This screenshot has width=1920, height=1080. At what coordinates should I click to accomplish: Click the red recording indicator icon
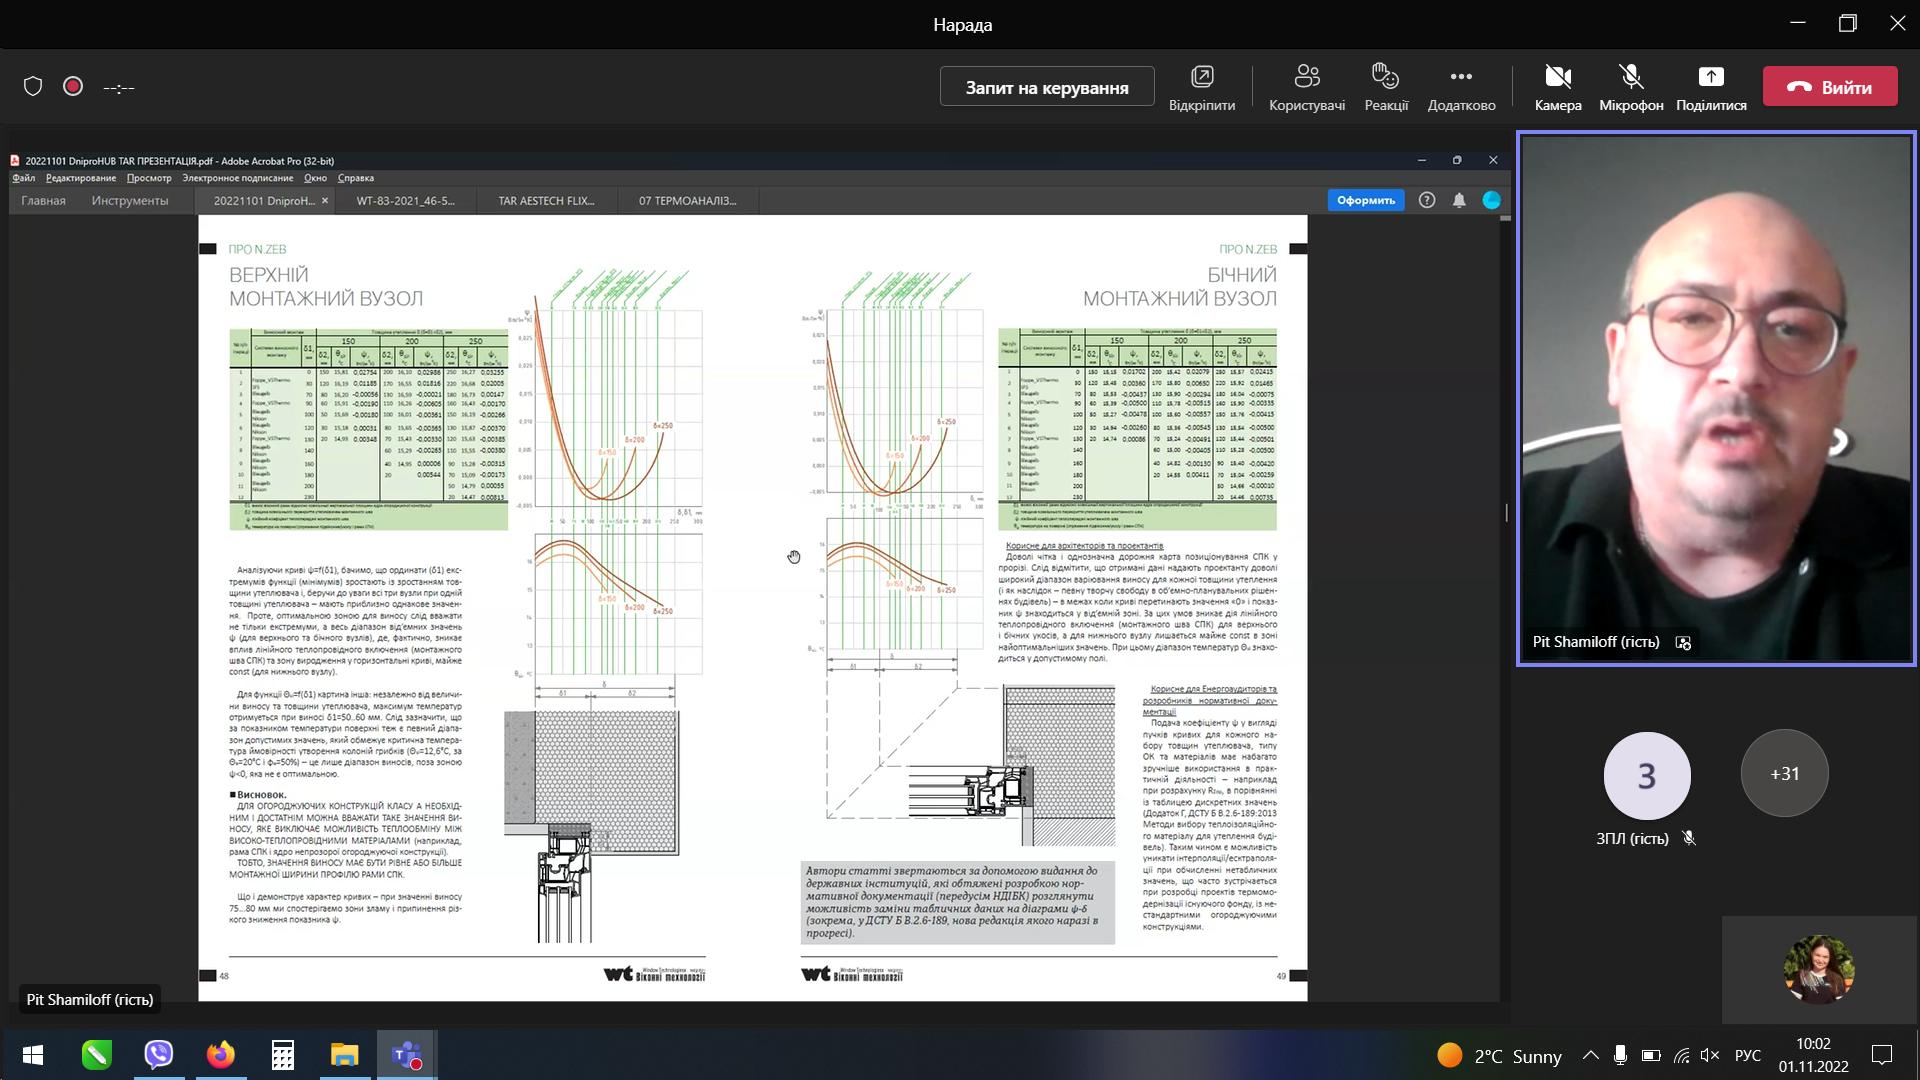click(73, 87)
